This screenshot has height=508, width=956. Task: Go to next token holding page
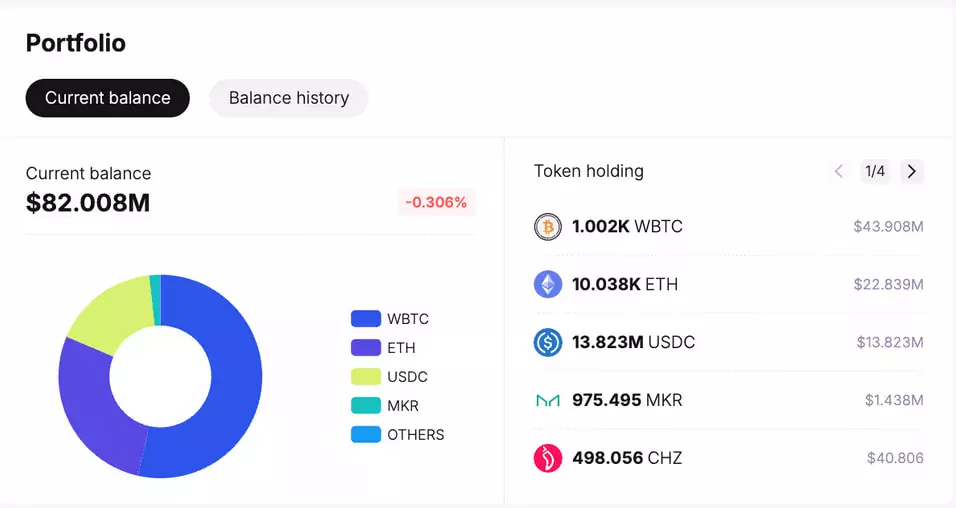coord(911,171)
